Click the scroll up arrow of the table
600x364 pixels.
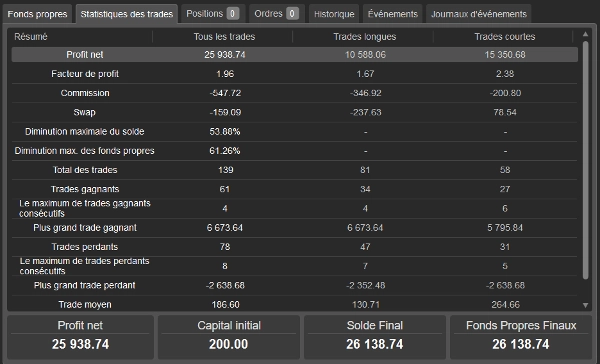(x=585, y=34)
